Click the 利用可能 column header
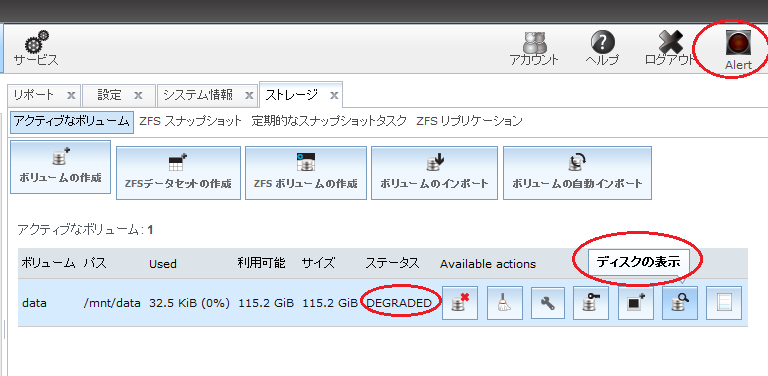768x376 pixels. point(261,263)
